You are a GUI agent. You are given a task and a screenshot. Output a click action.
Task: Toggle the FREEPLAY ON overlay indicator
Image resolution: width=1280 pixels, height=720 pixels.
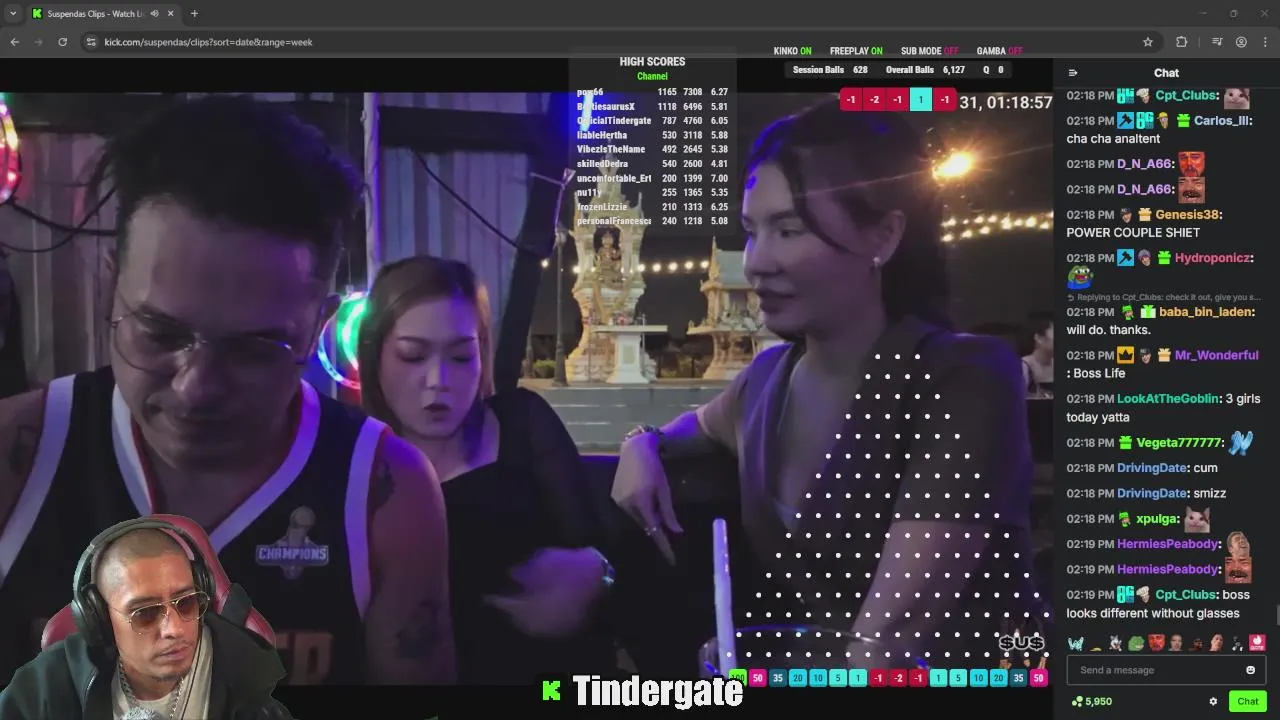[x=856, y=51]
